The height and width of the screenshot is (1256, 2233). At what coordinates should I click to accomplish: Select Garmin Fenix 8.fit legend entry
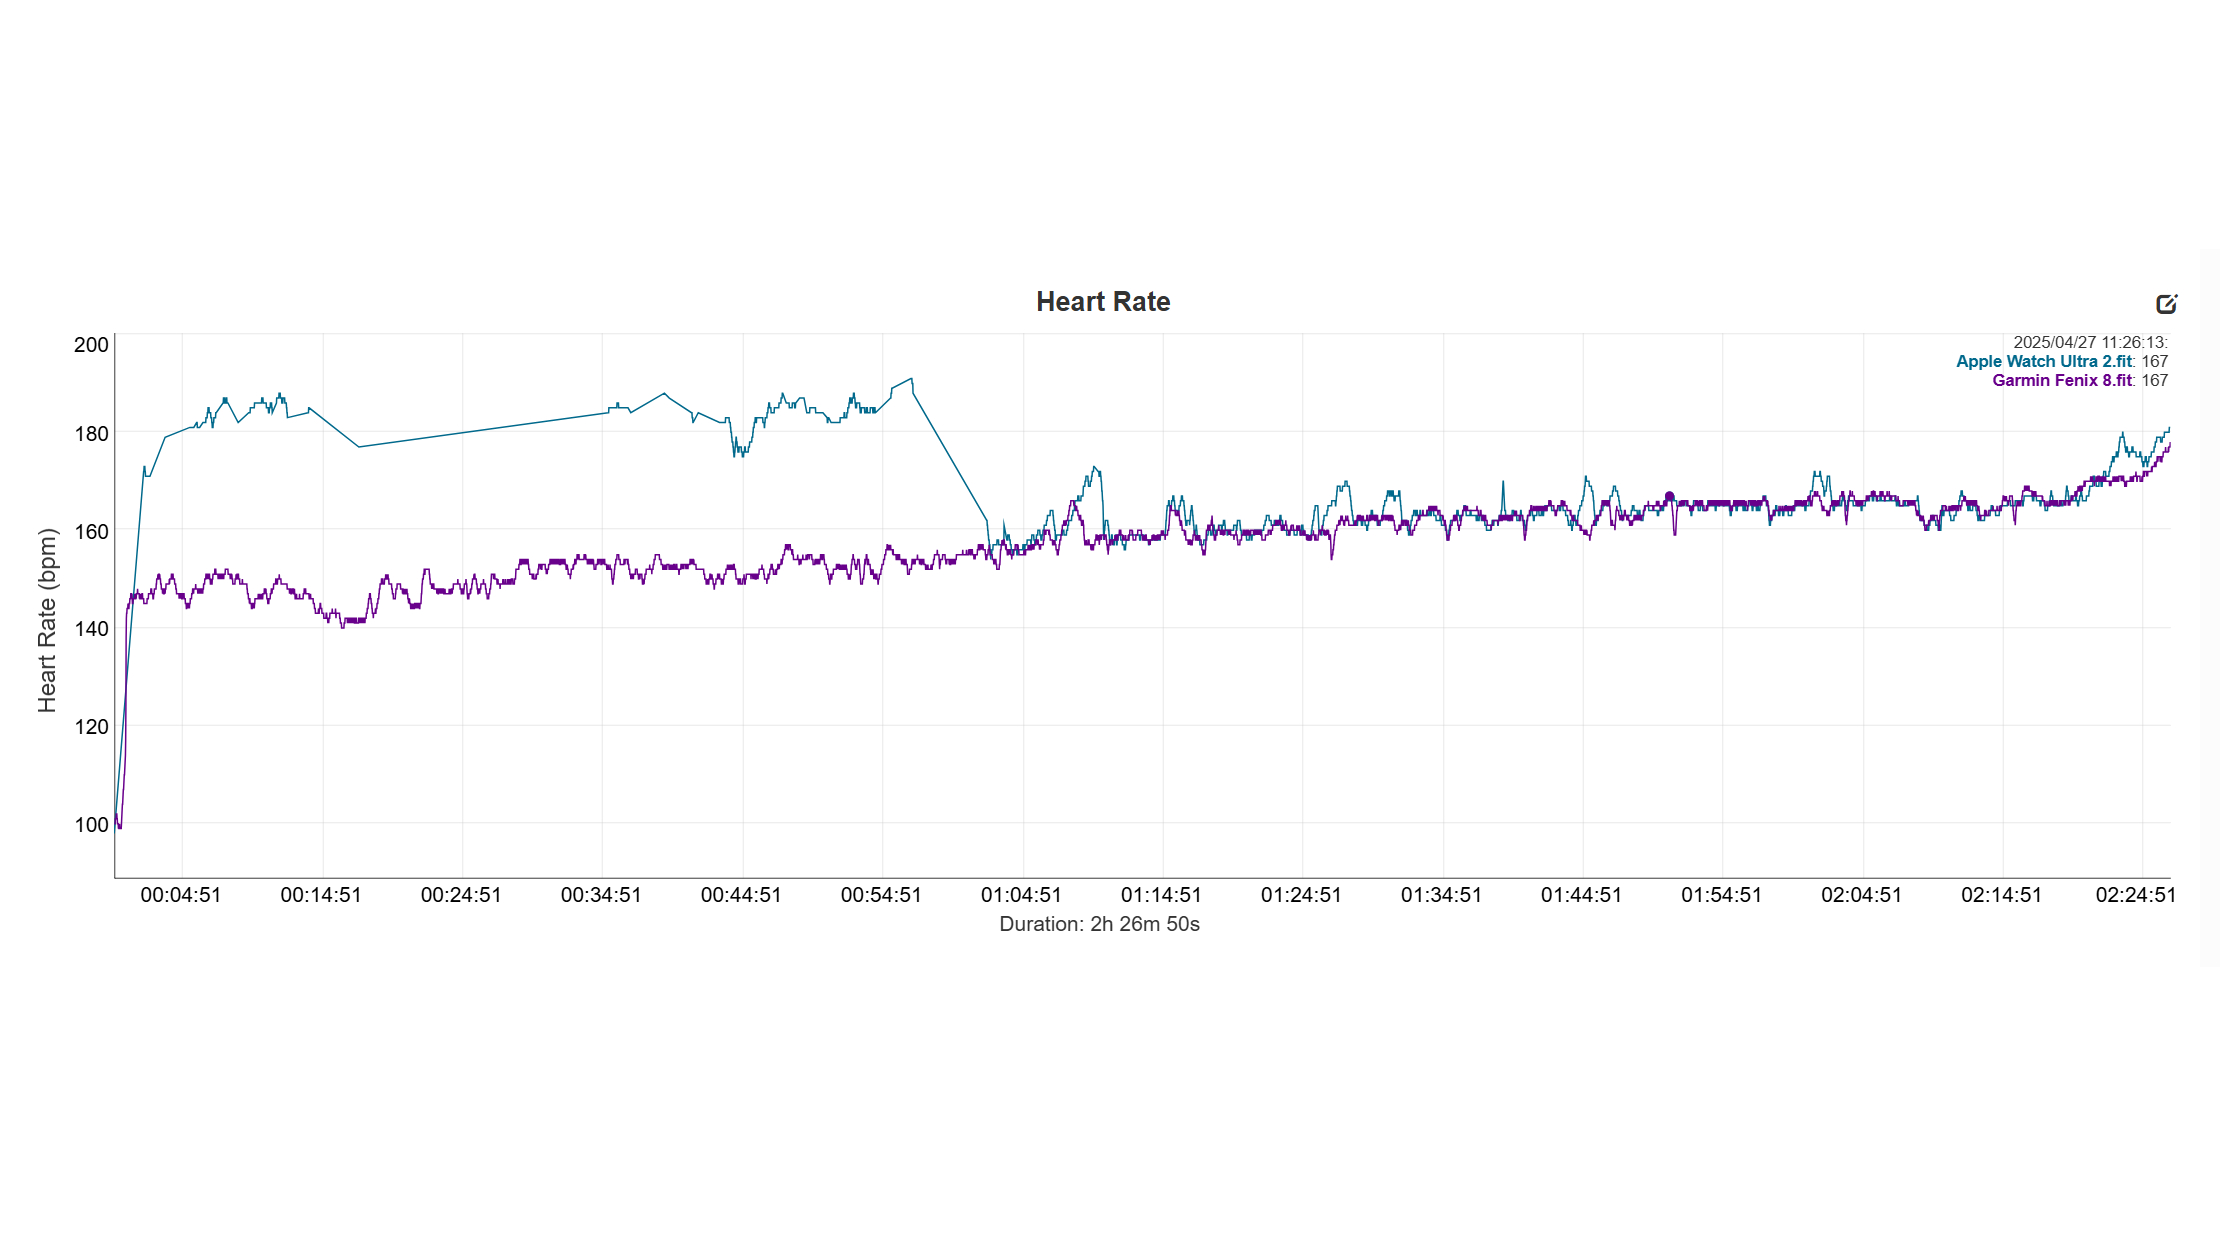[2062, 380]
